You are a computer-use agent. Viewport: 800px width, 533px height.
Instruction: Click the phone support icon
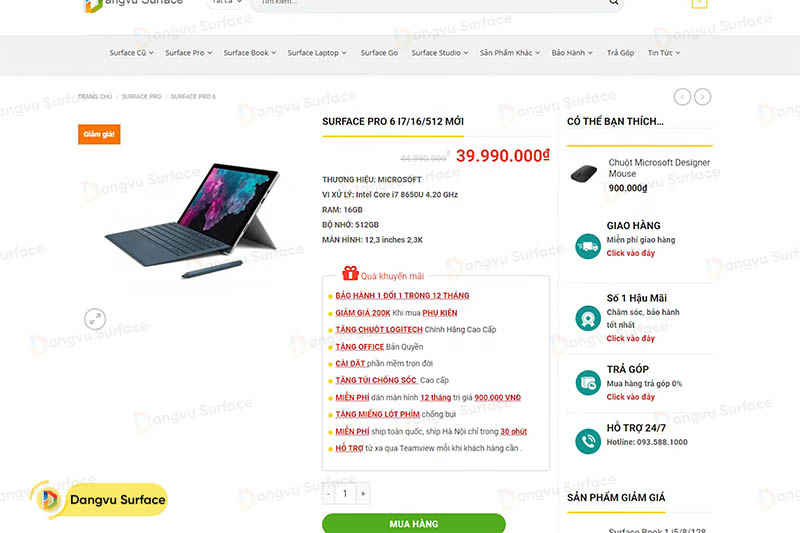tap(588, 441)
